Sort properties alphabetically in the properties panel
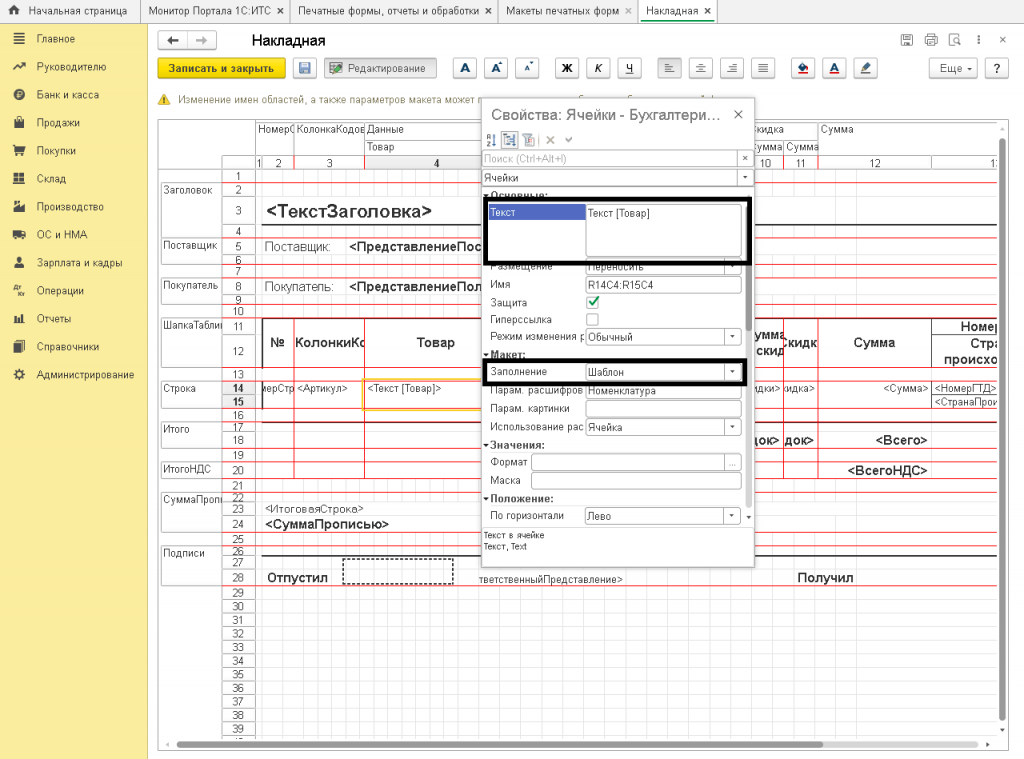The height and width of the screenshot is (759, 1024). pyautogui.click(x=491, y=140)
